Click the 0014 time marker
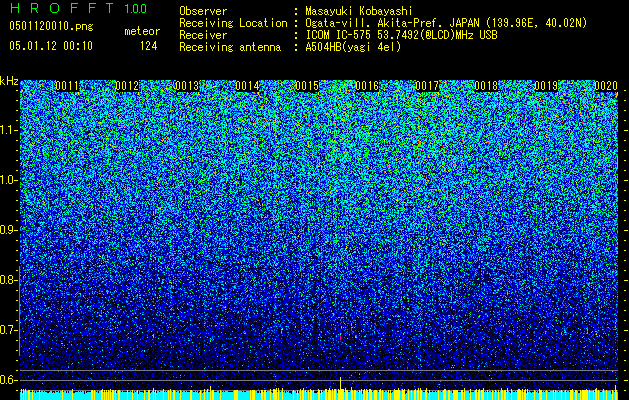The height and width of the screenshot is (400, 629). 247,86
